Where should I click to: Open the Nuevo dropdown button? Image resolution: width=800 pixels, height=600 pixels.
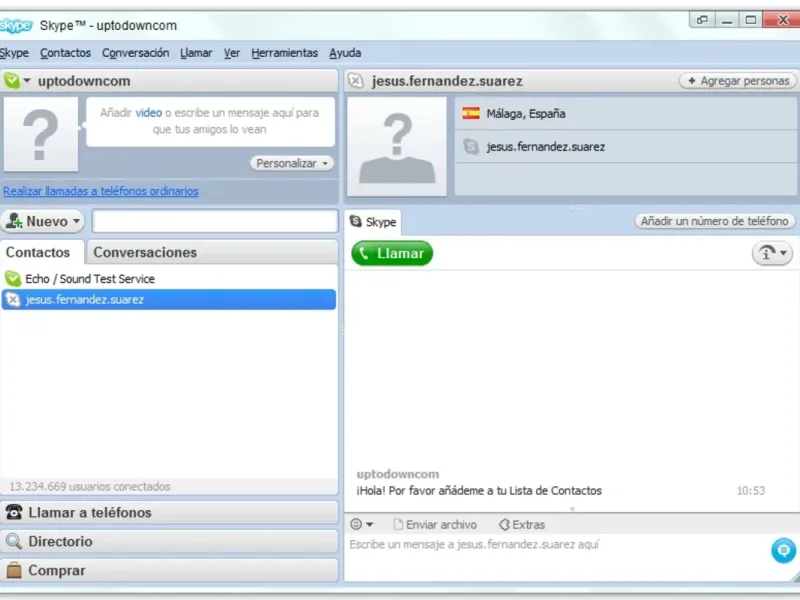pos(43,221)
